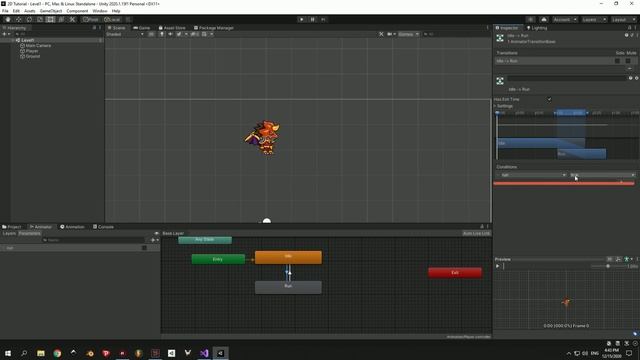Select the Any State node

coord(205,240)
